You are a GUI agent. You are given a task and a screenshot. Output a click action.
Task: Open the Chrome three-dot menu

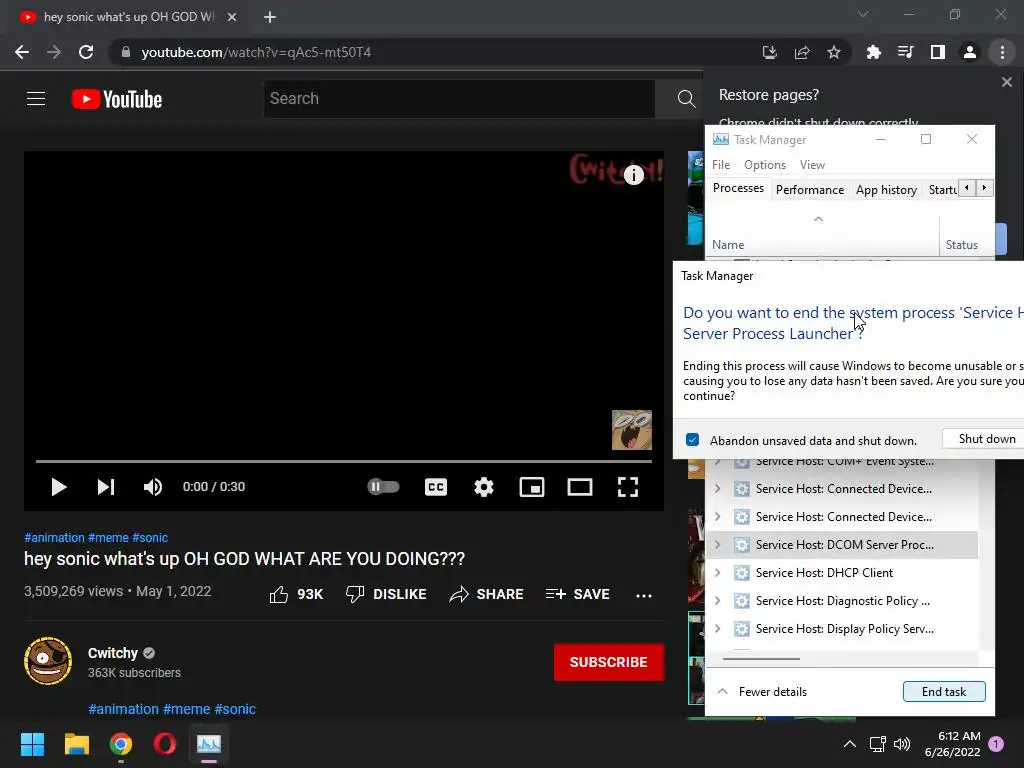point(1002,52)
